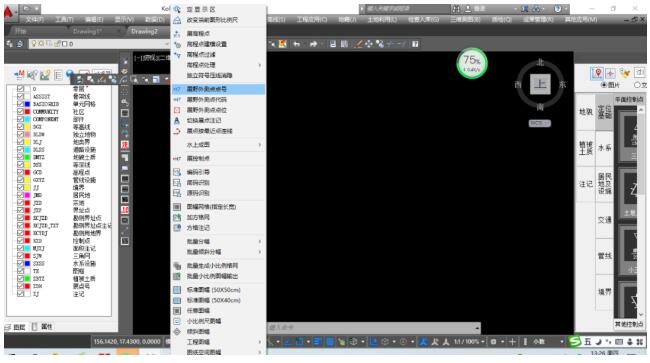Open the 交通 category in right panel
Image resolution: width=650 pixels, height=363 pixels.
click(x=604, y=220)
